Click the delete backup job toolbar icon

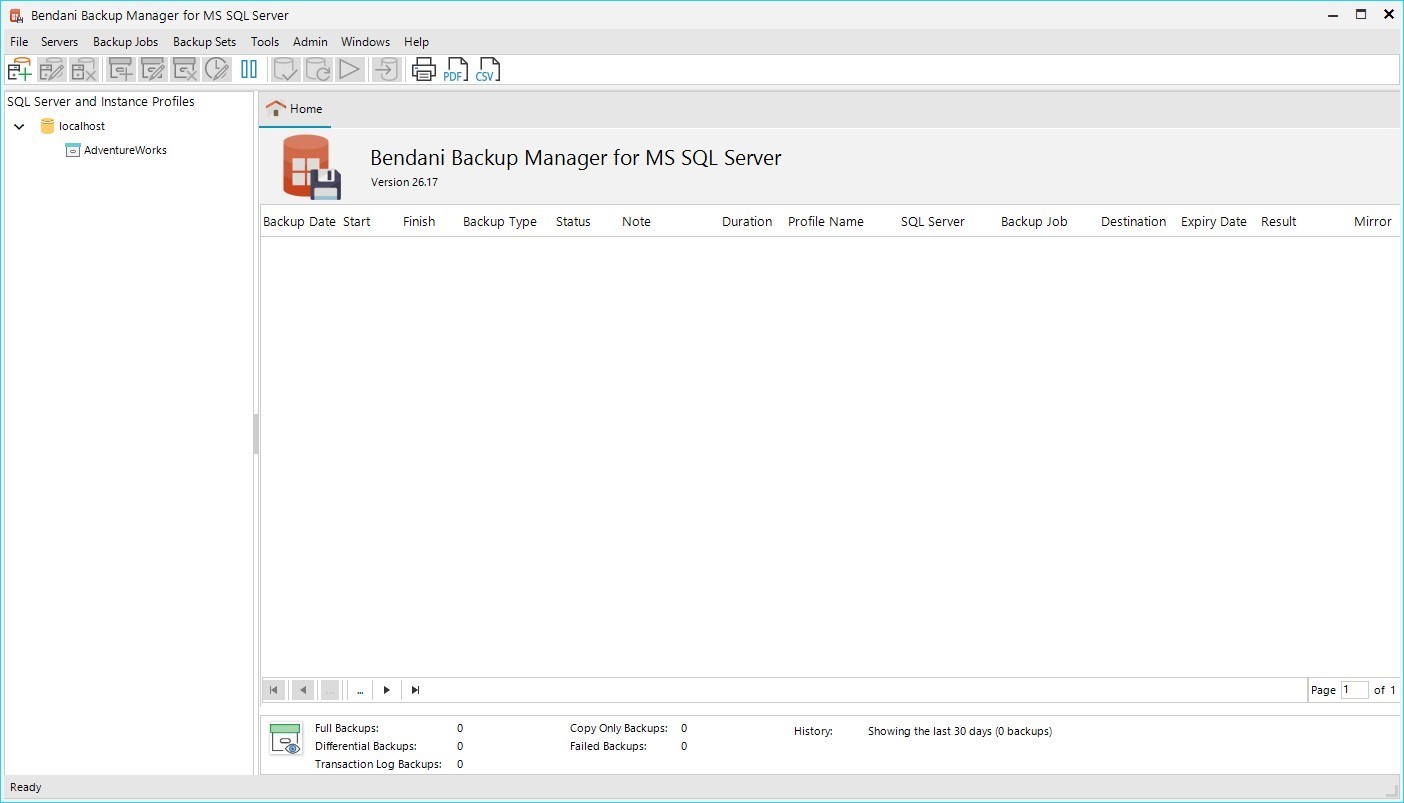[x=185, y=69]
